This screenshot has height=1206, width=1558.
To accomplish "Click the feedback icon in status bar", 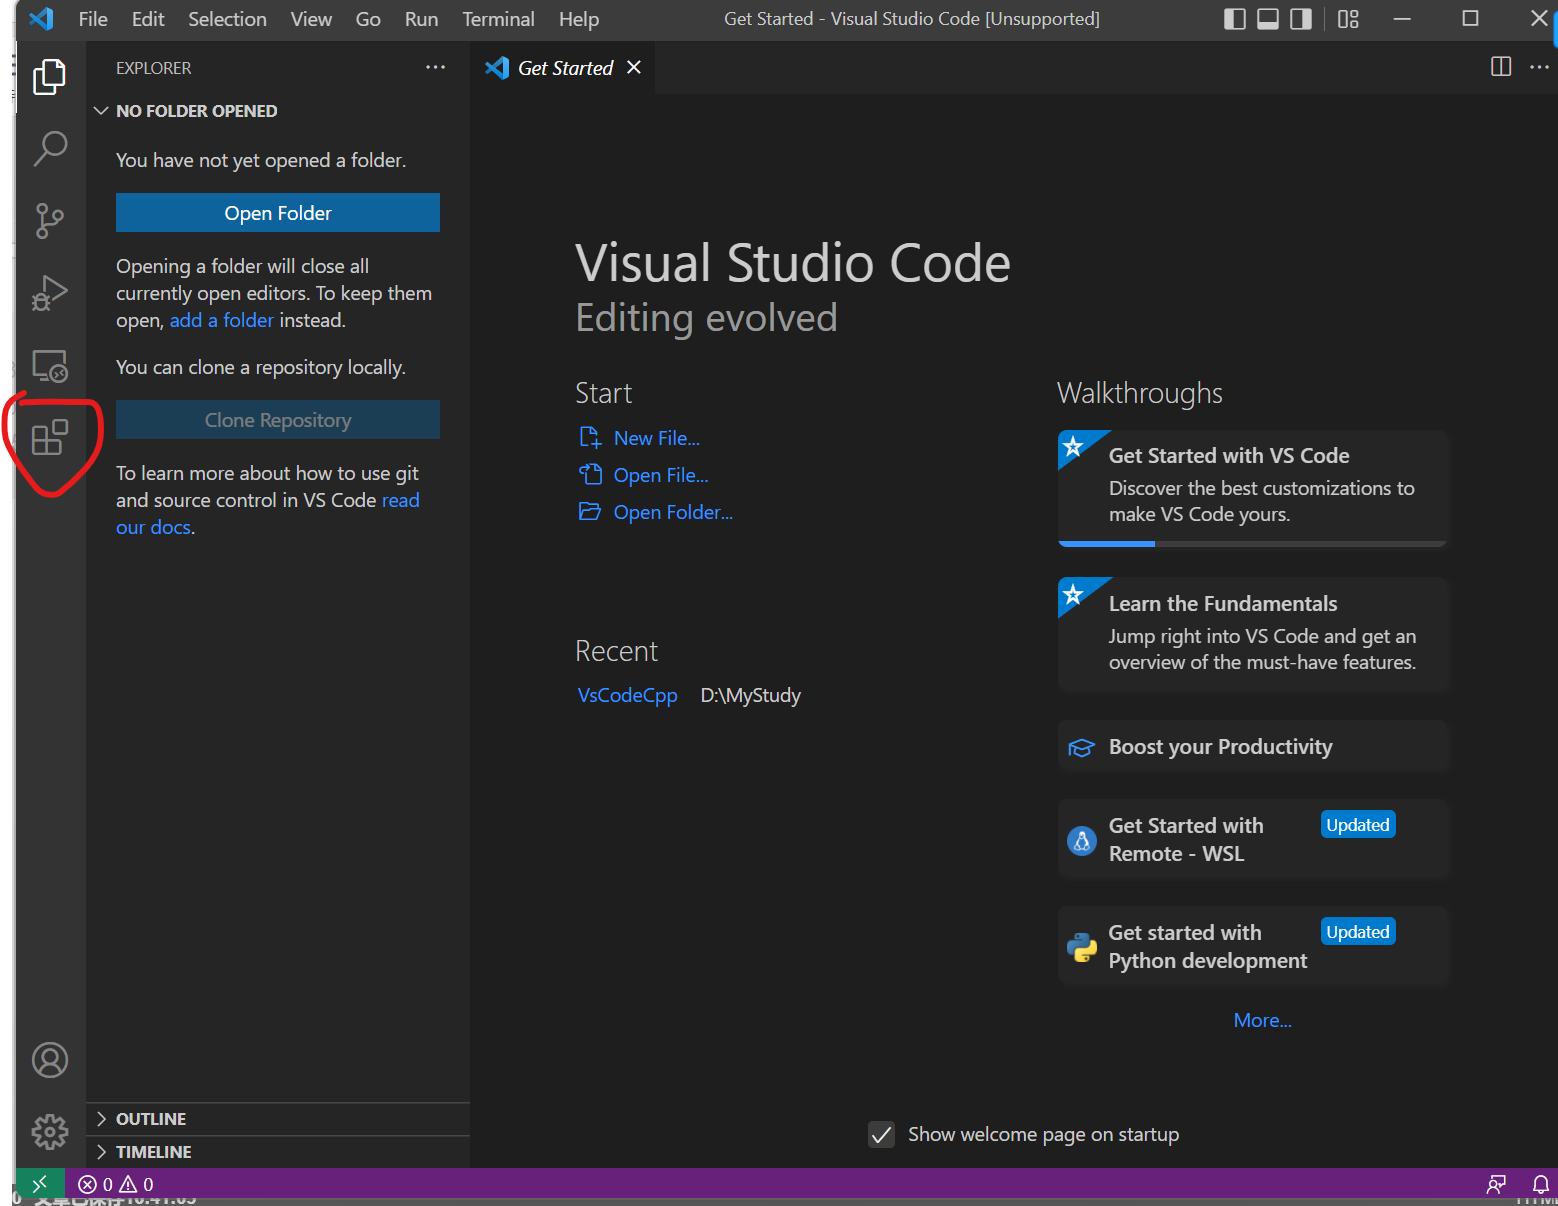I will click(x=1496, y=1184).
